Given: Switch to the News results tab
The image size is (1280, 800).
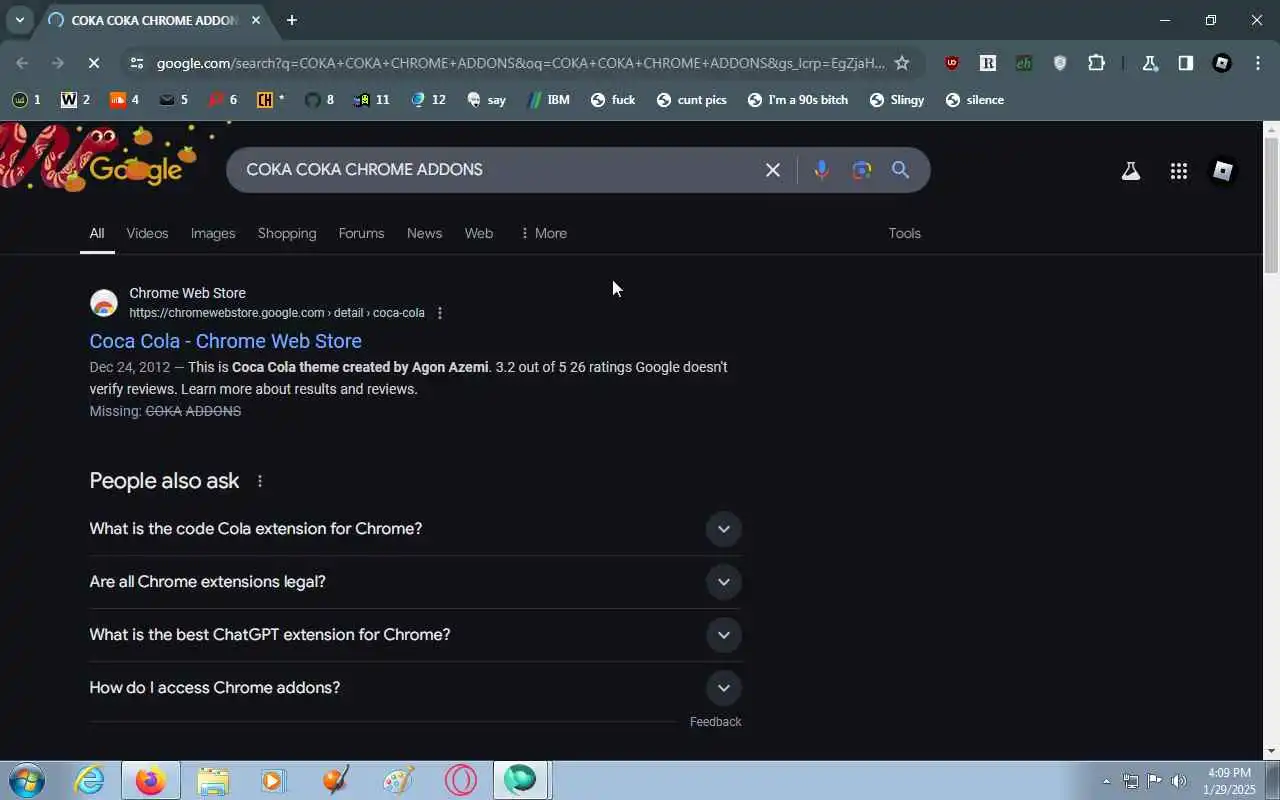Looking at the screenshot, I should tap(424, 233).
